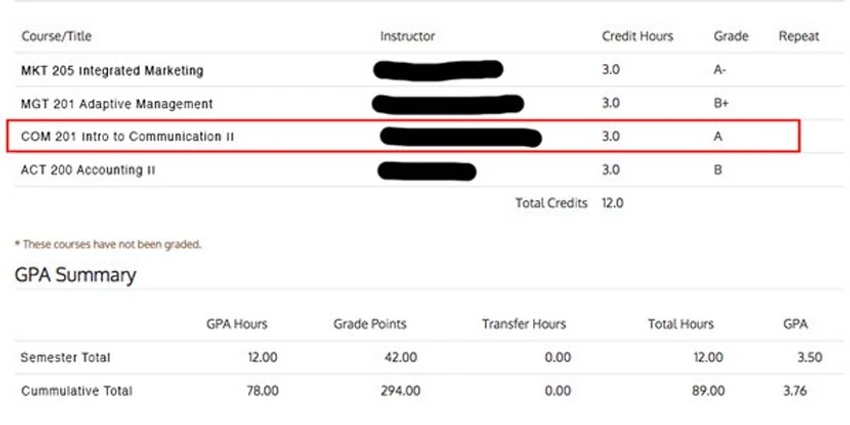Click the Grade column header
Image resolution: width=850 pixels, height=425 pixels.
pos(731,36)
